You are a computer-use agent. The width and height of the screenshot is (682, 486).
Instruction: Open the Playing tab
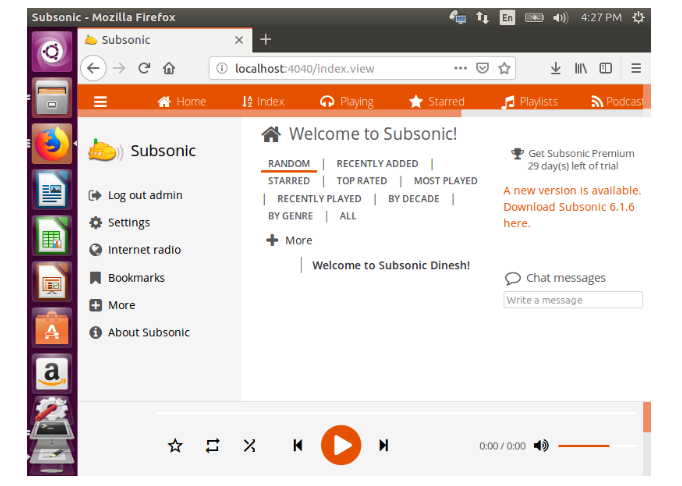[347, 101]
